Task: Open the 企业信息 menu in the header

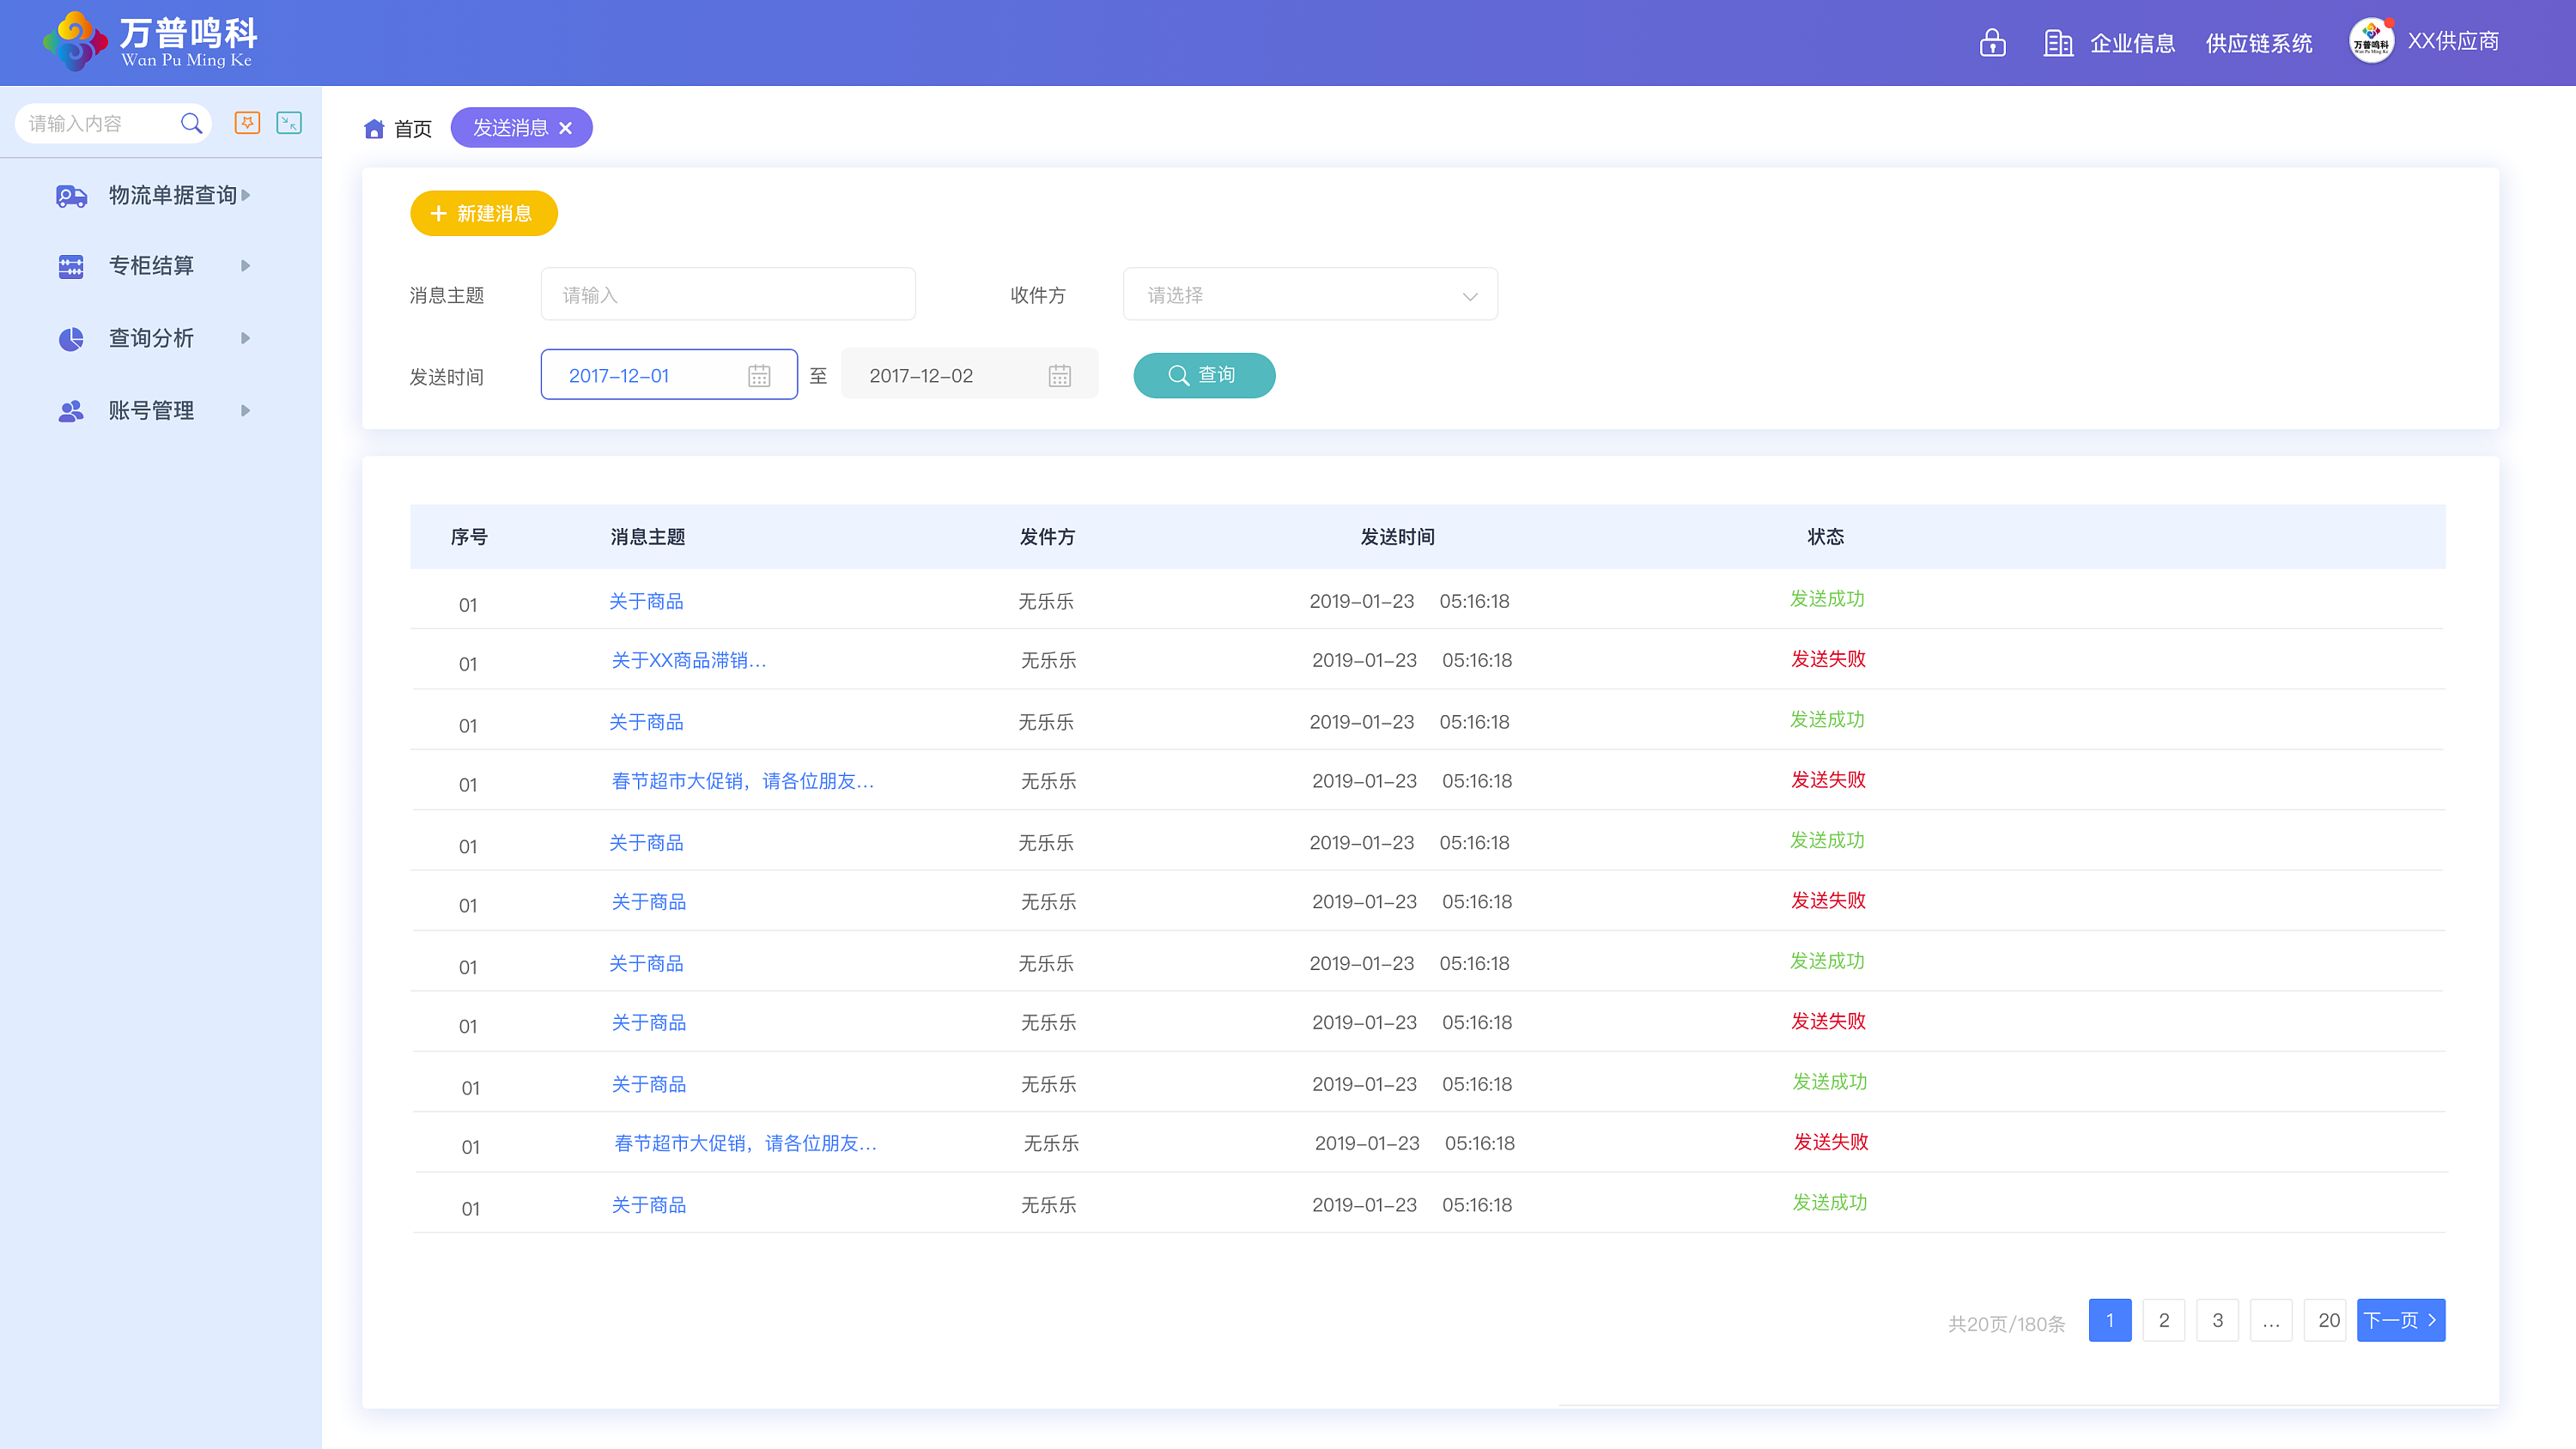Action: pyautogui.click(x=2133, y=43)
